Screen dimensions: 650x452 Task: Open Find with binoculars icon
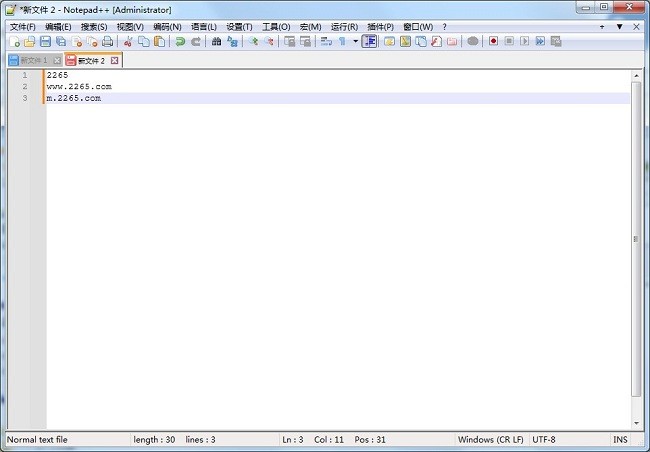(x=216, y=41)
